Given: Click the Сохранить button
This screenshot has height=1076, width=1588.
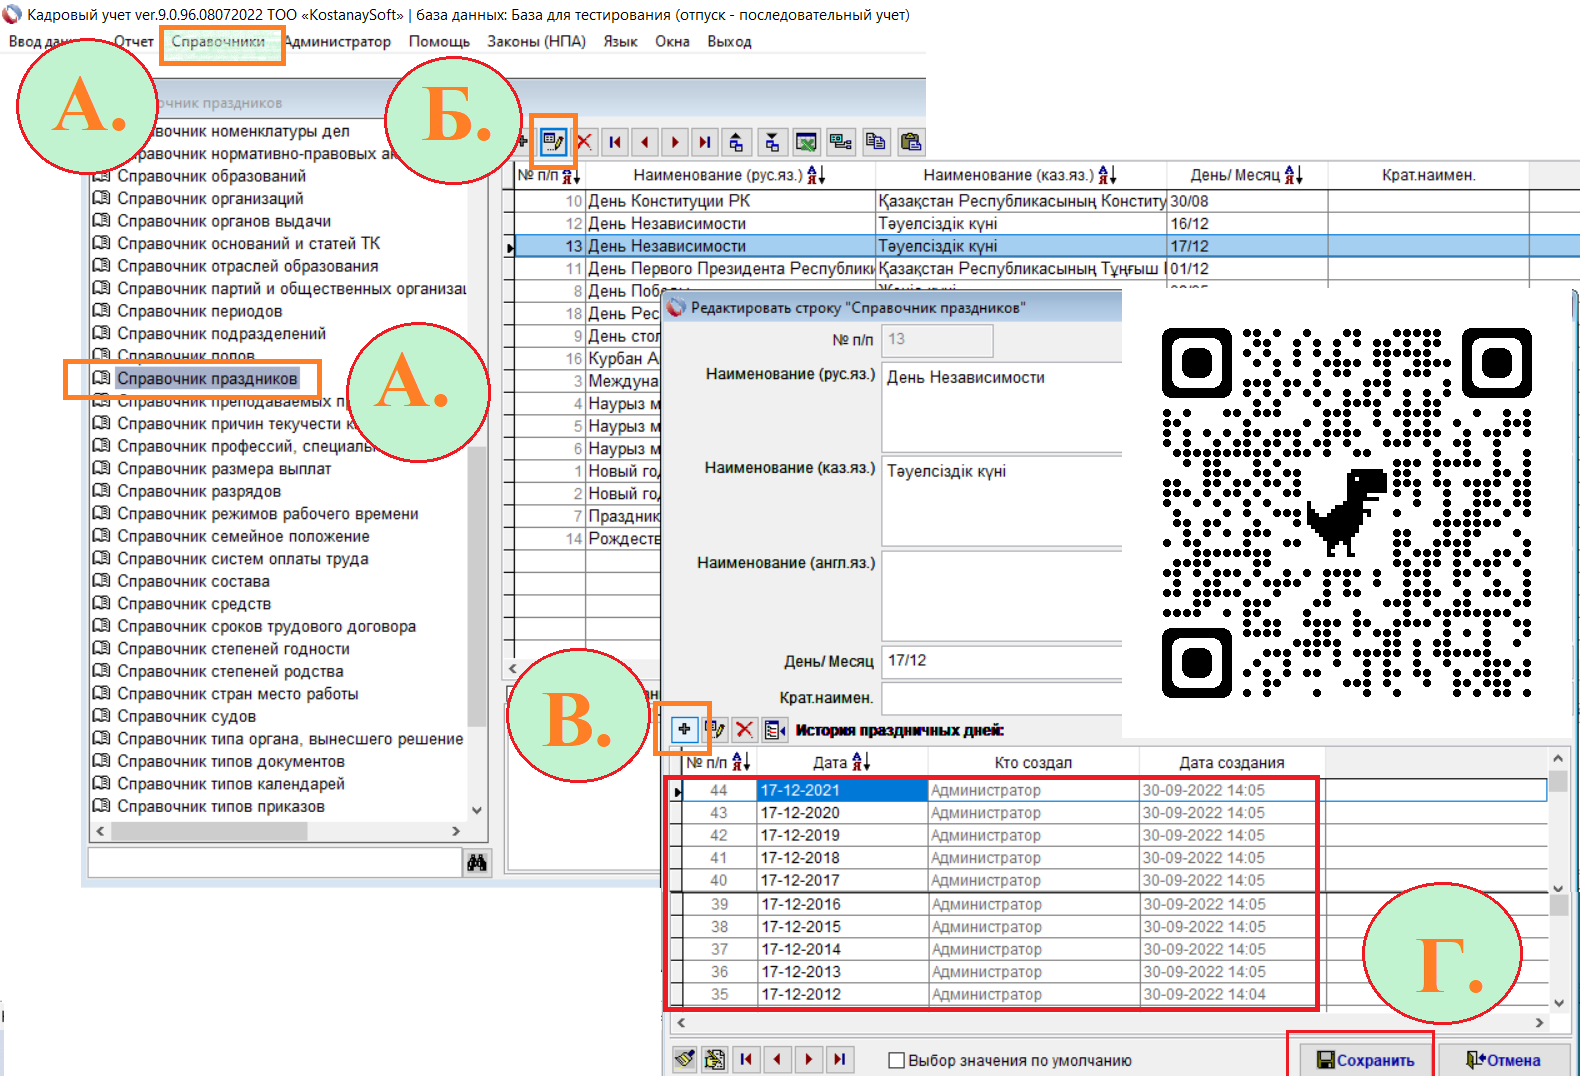Looking at the screenshot, I should point(1365,1060).
